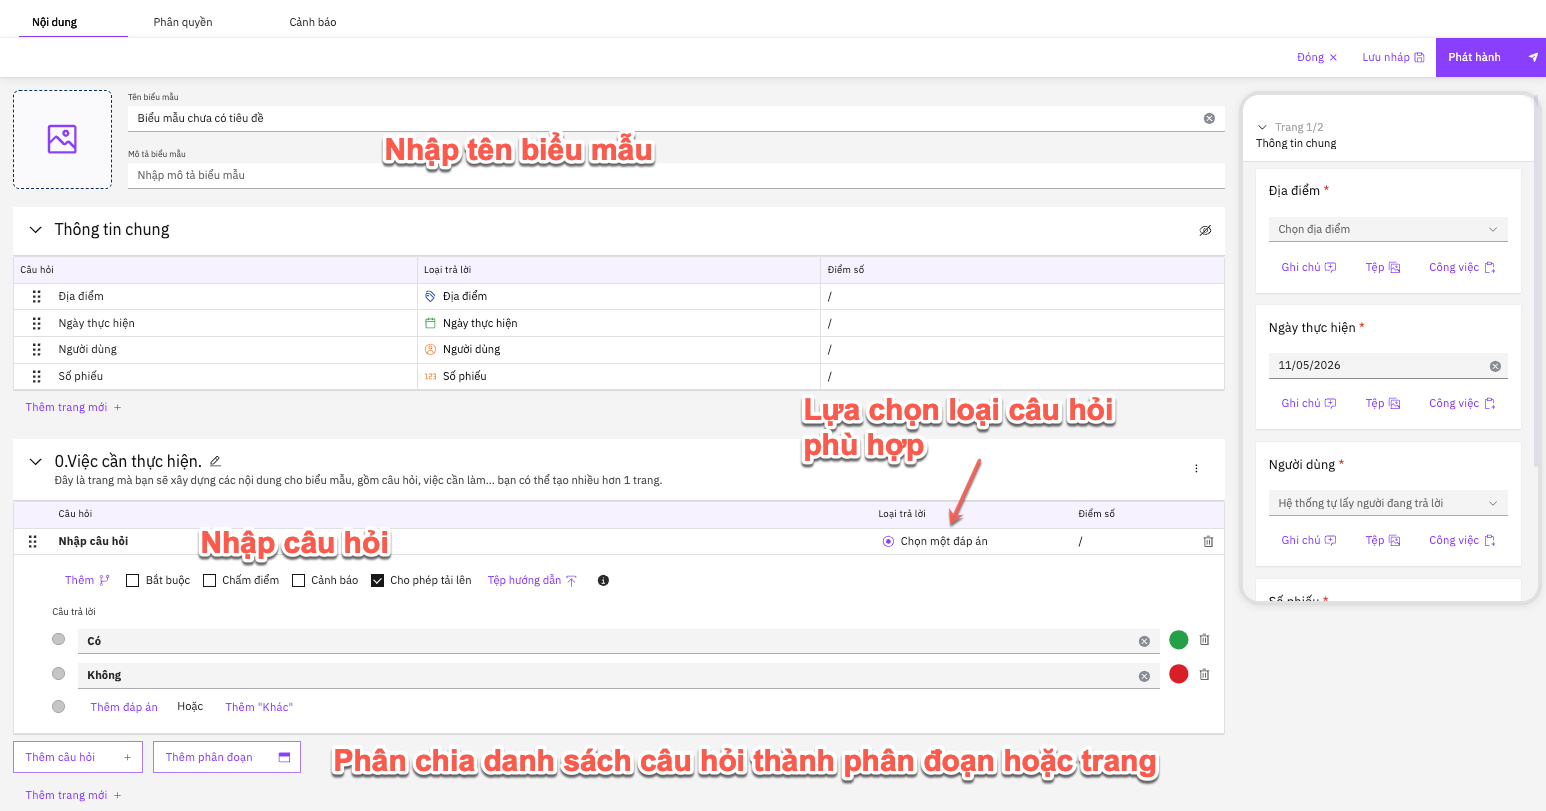Click Lưu nháp to save draft

pyautogui.click(x=1393, y=57)
